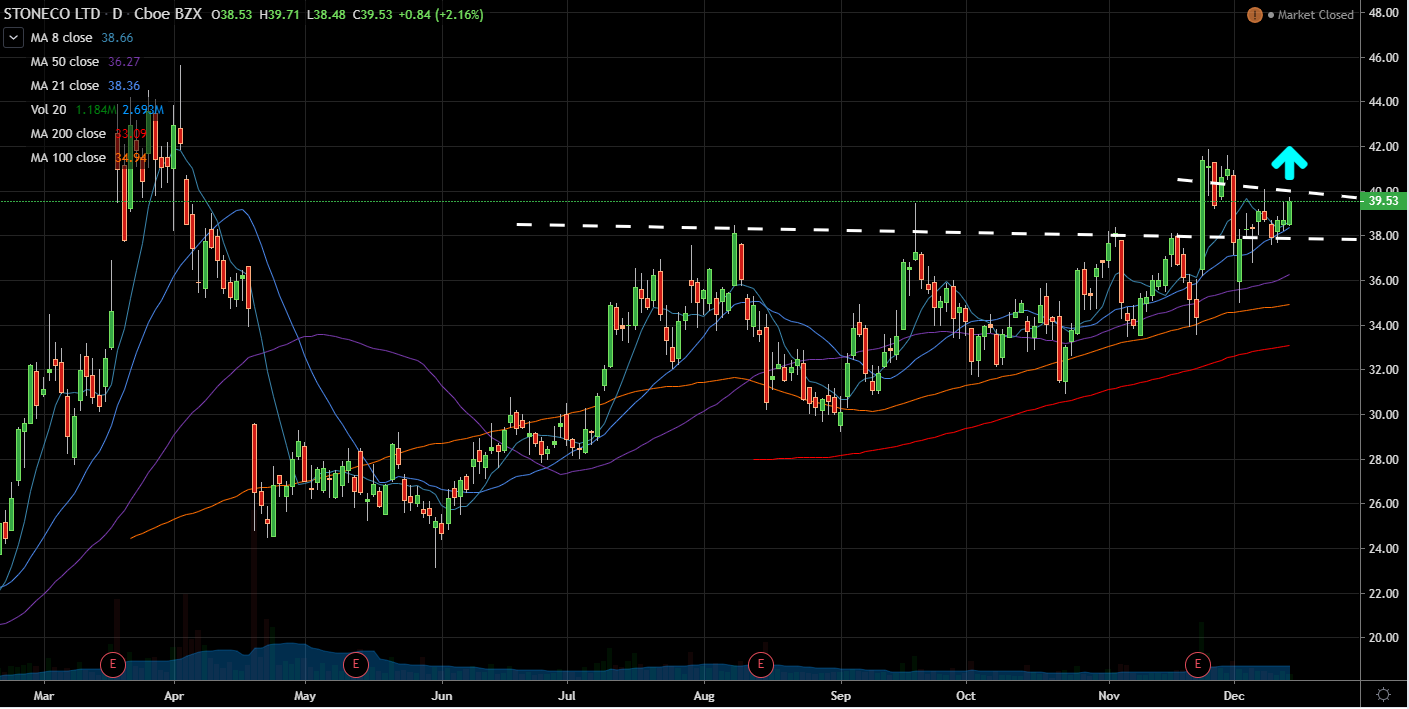Click the MA 21 value 38.36
Image resolution: width=1409 pixels, height=709 pixels.
click(x=123, y=86)
